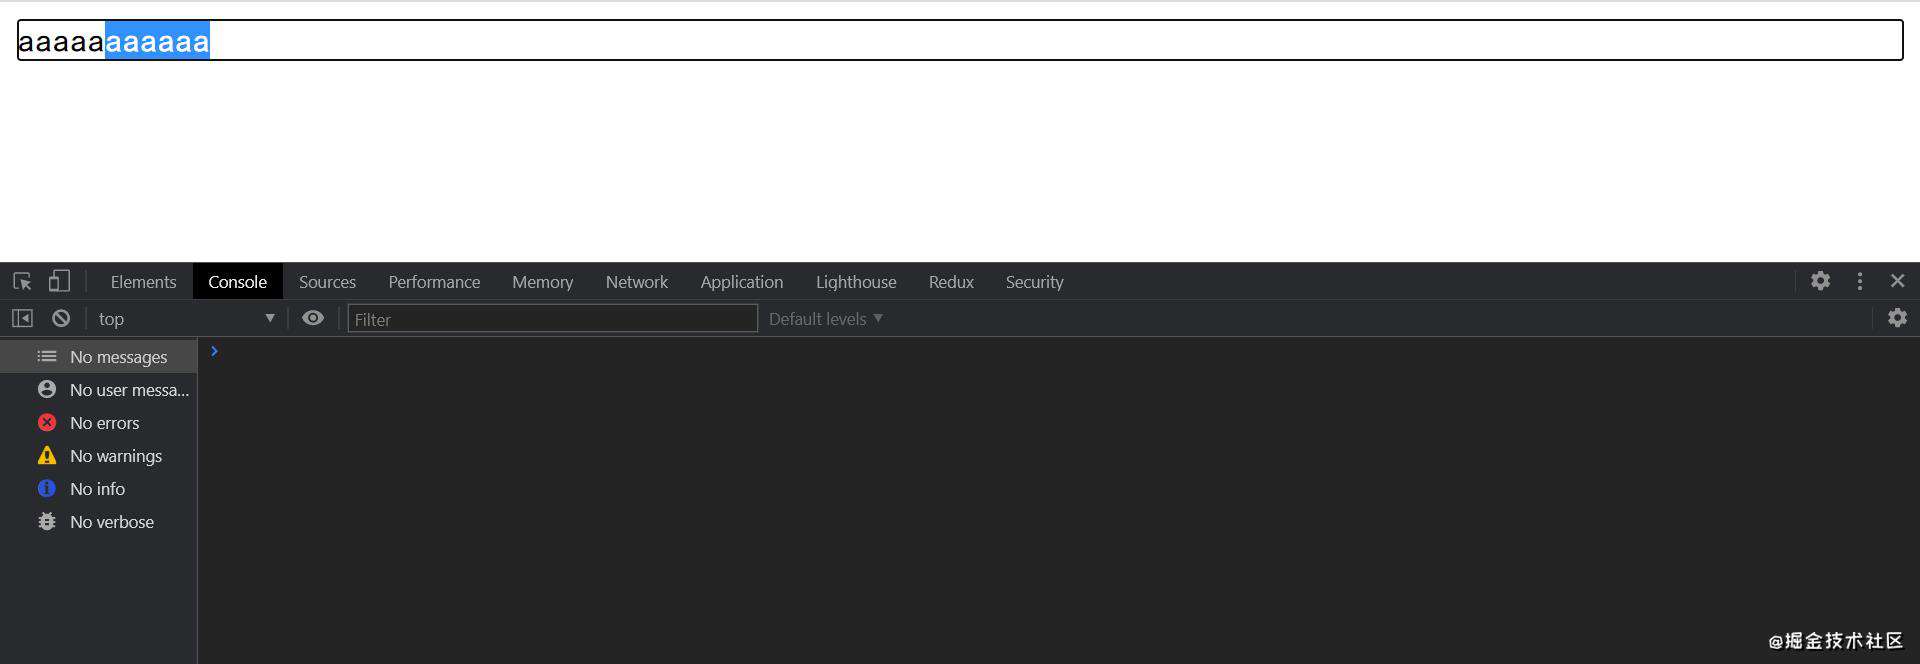The height and width of the screenshot is (664, 1920).
Task: Create a live expression with eye icon
Action: coord(313,318)
